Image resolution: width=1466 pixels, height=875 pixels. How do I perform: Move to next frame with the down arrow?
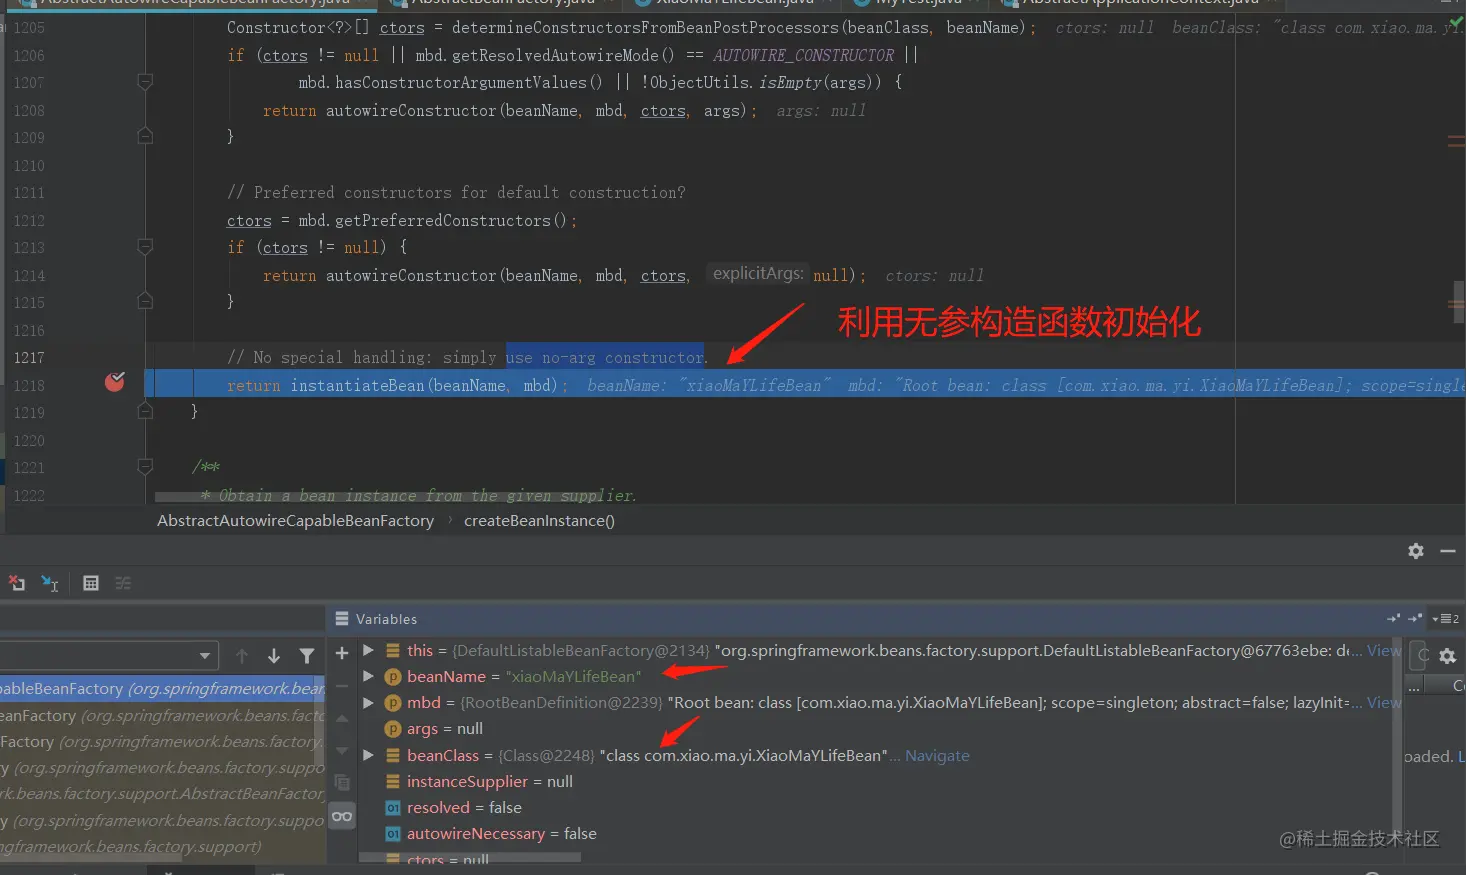pyautogui.click(x=274, y=656)
